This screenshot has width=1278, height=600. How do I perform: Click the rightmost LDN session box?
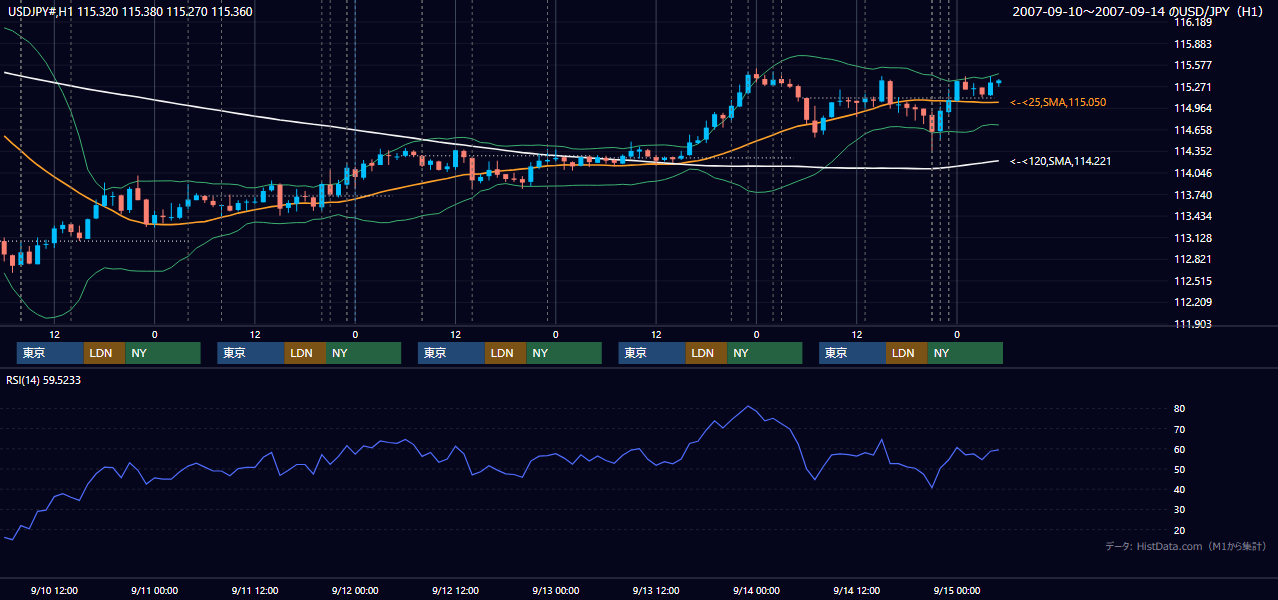pyautogui.click(x=906, y=353)
